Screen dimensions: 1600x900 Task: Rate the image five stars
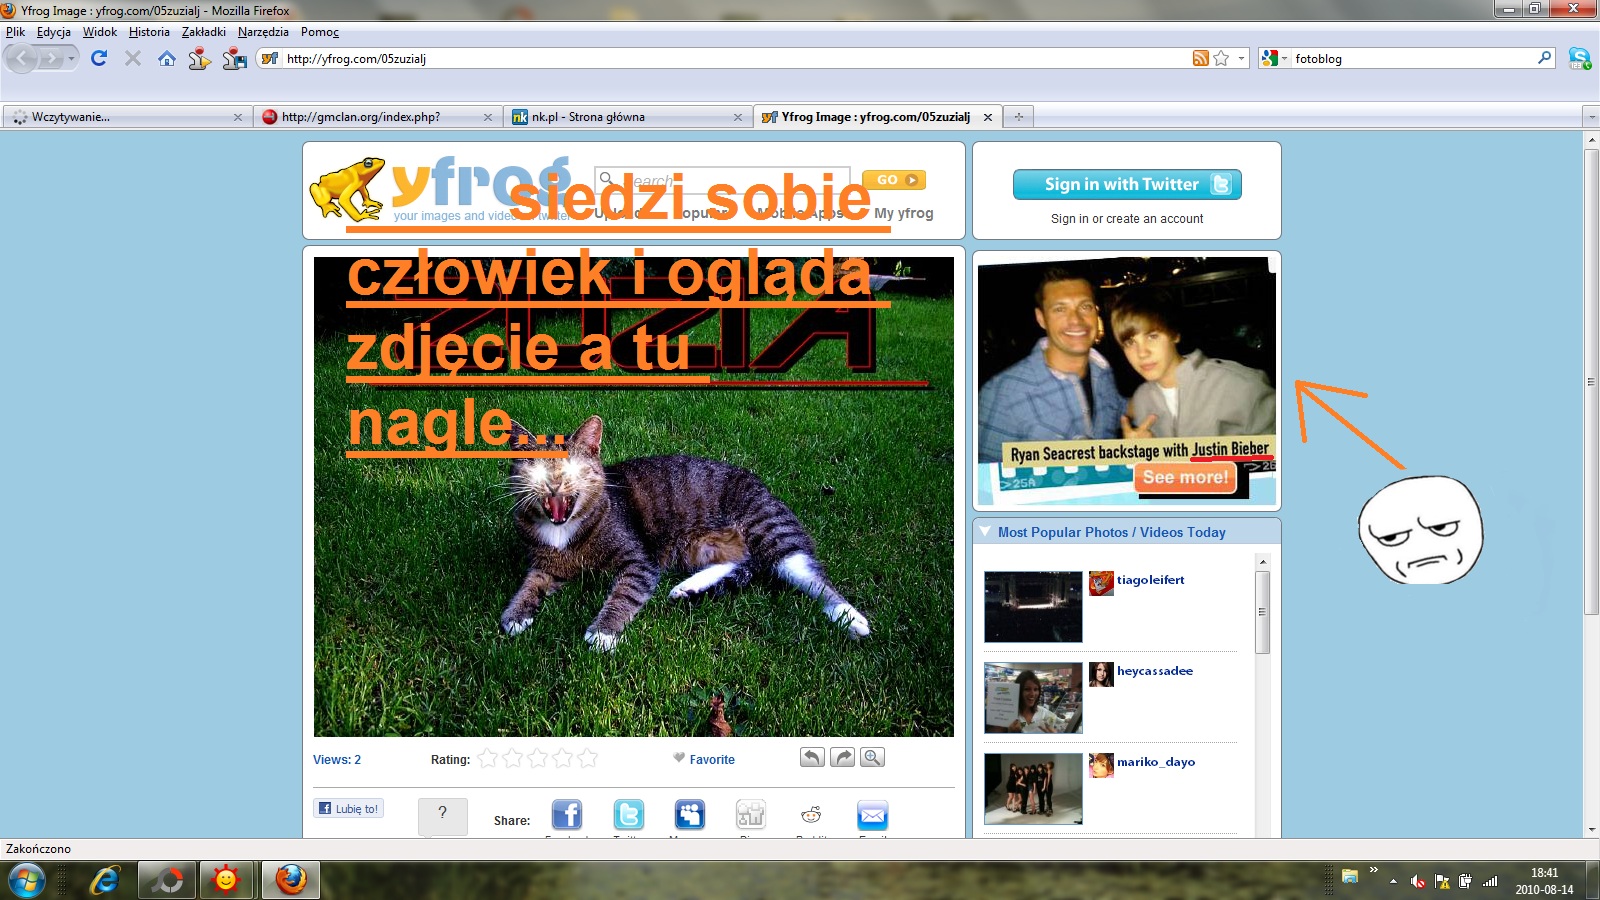click(x=587, y=759)
